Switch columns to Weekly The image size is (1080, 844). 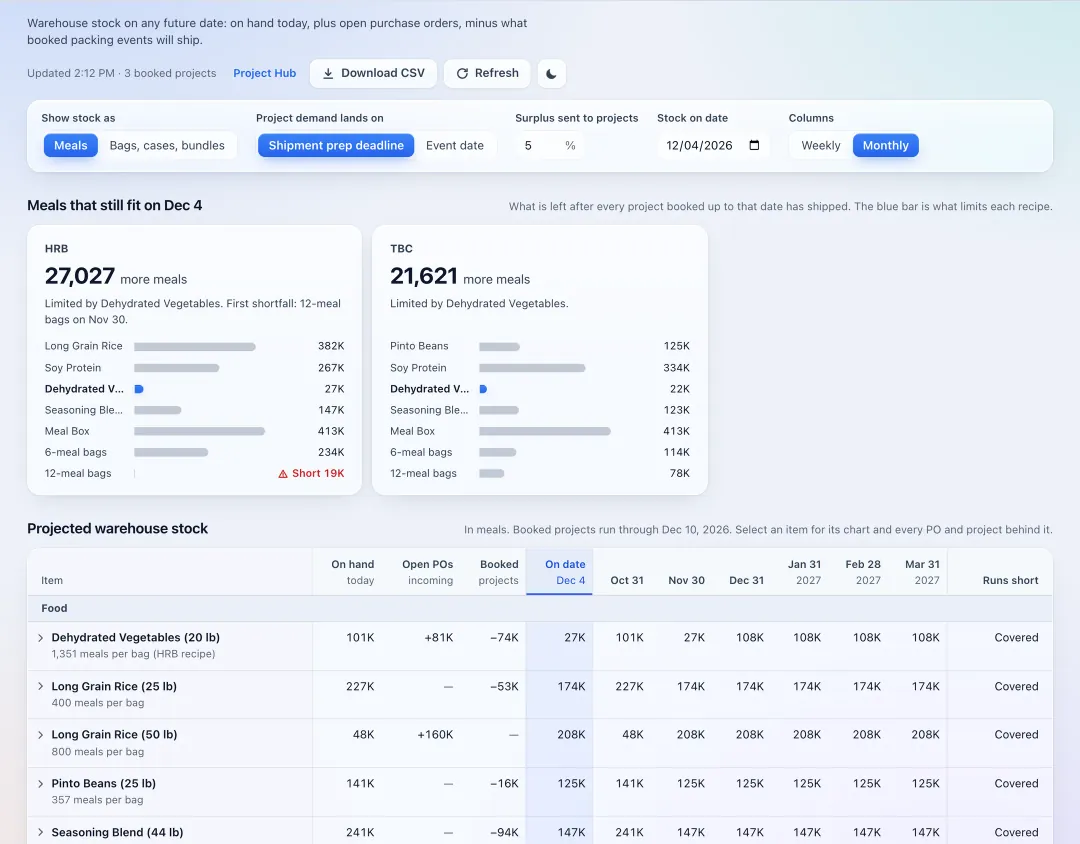[821, 145]
